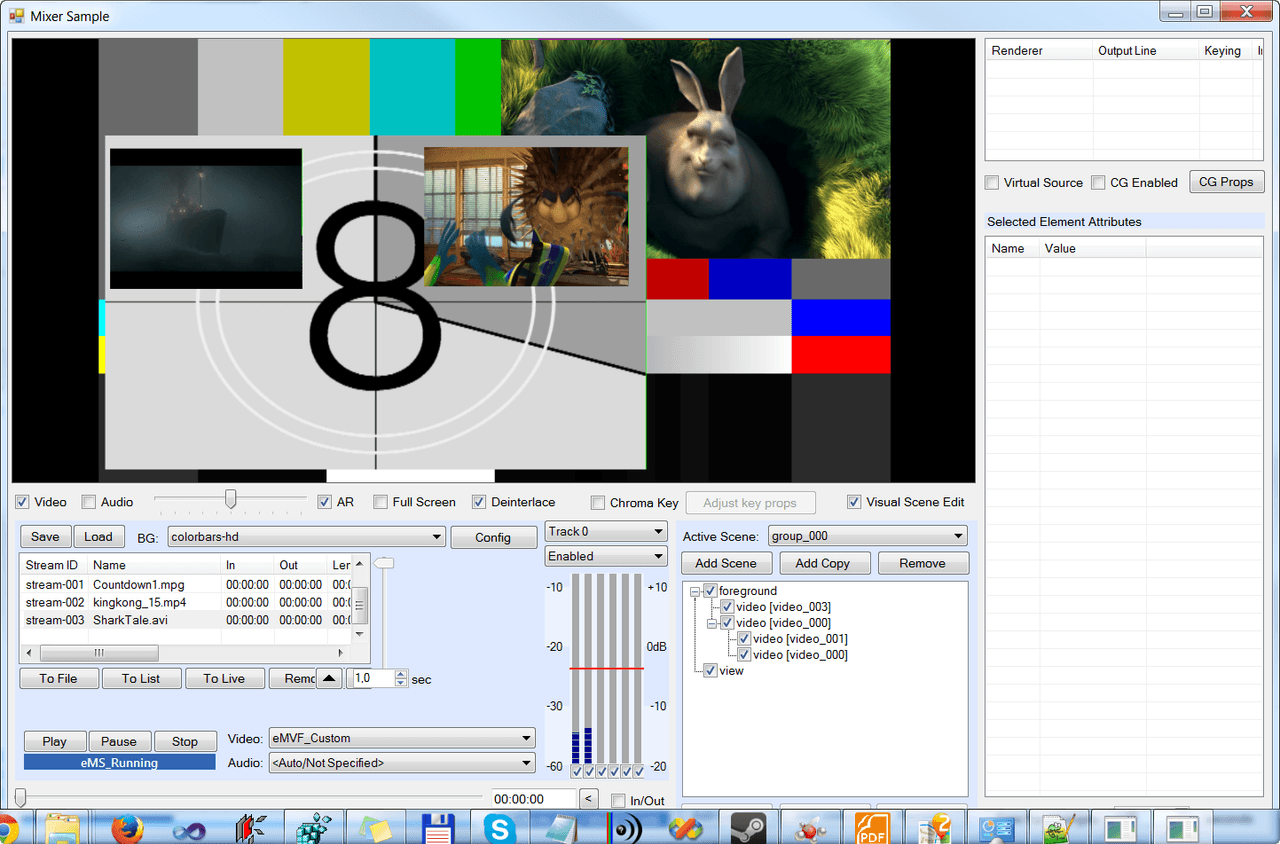Screen dimensions: 1280x844
Task: Uncheck the foreground node checkbox
Action: point(710,591)
